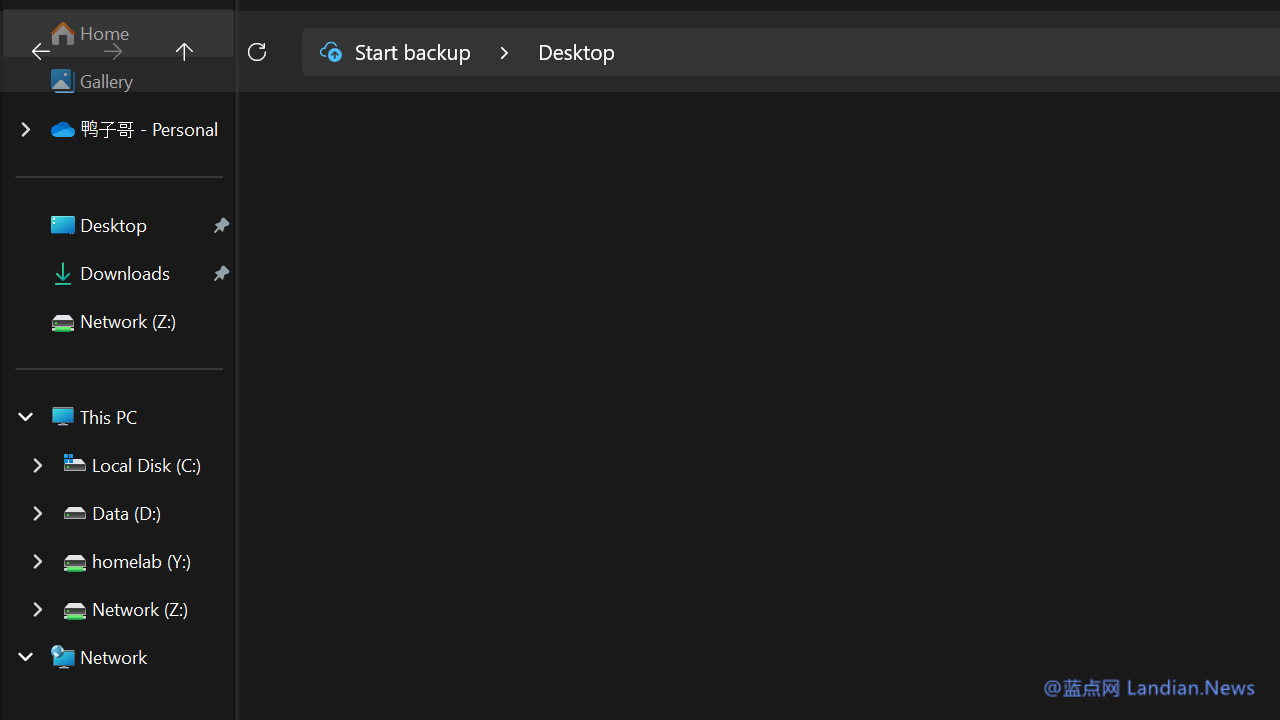
Task: Click the Start backup breadcrumb text
Action: click(412, 52)
